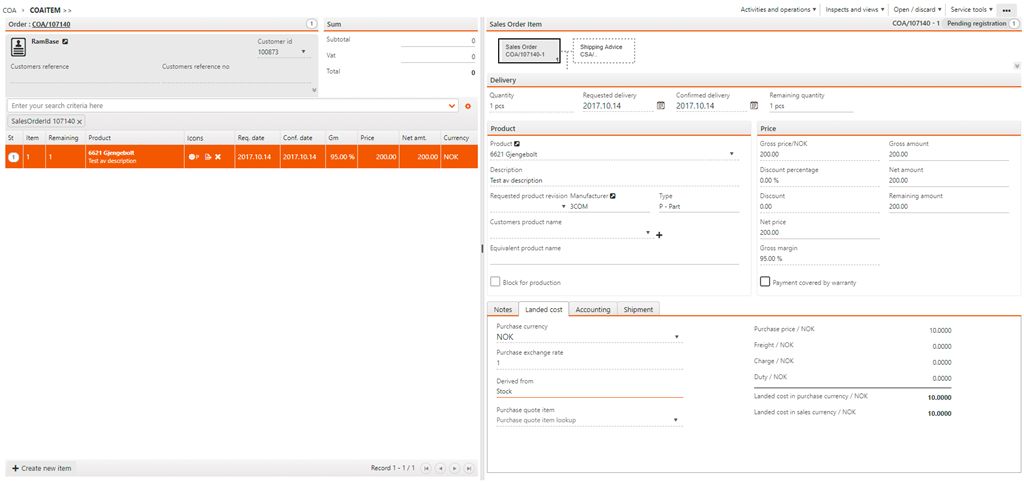Click Create new item button
Image resolution: width=1024 pixels, height=484 pixels.
[x=41, y=468]
